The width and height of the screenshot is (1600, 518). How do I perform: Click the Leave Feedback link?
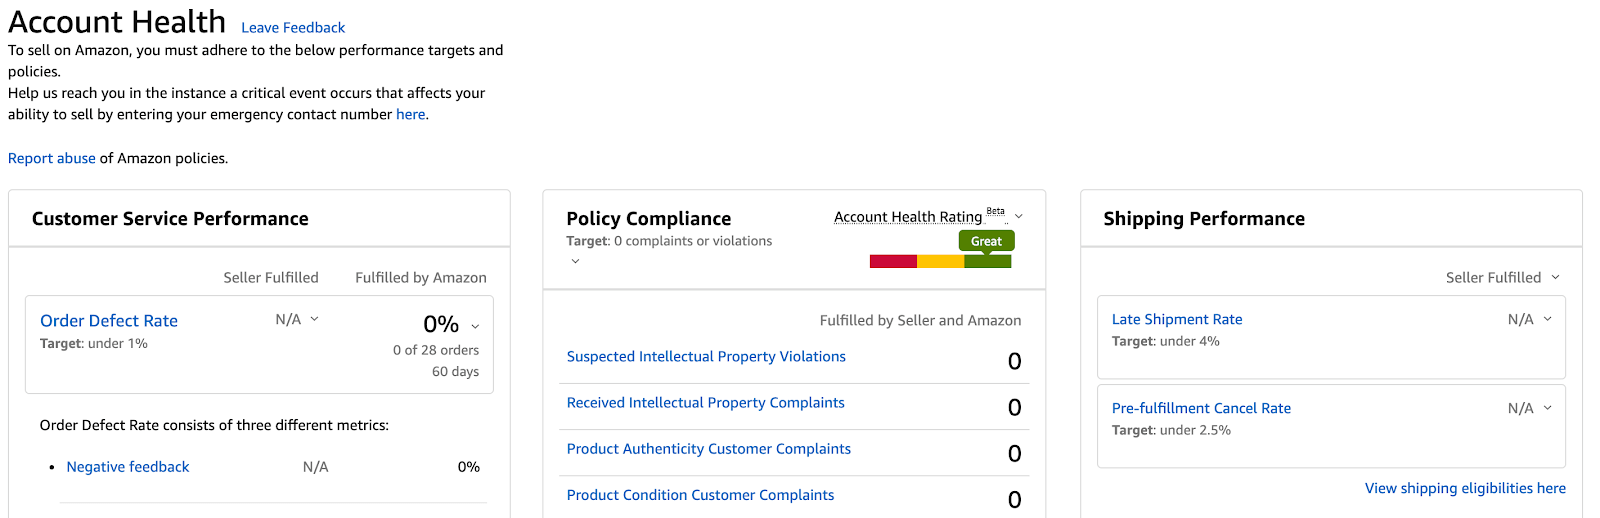point(293,28)
